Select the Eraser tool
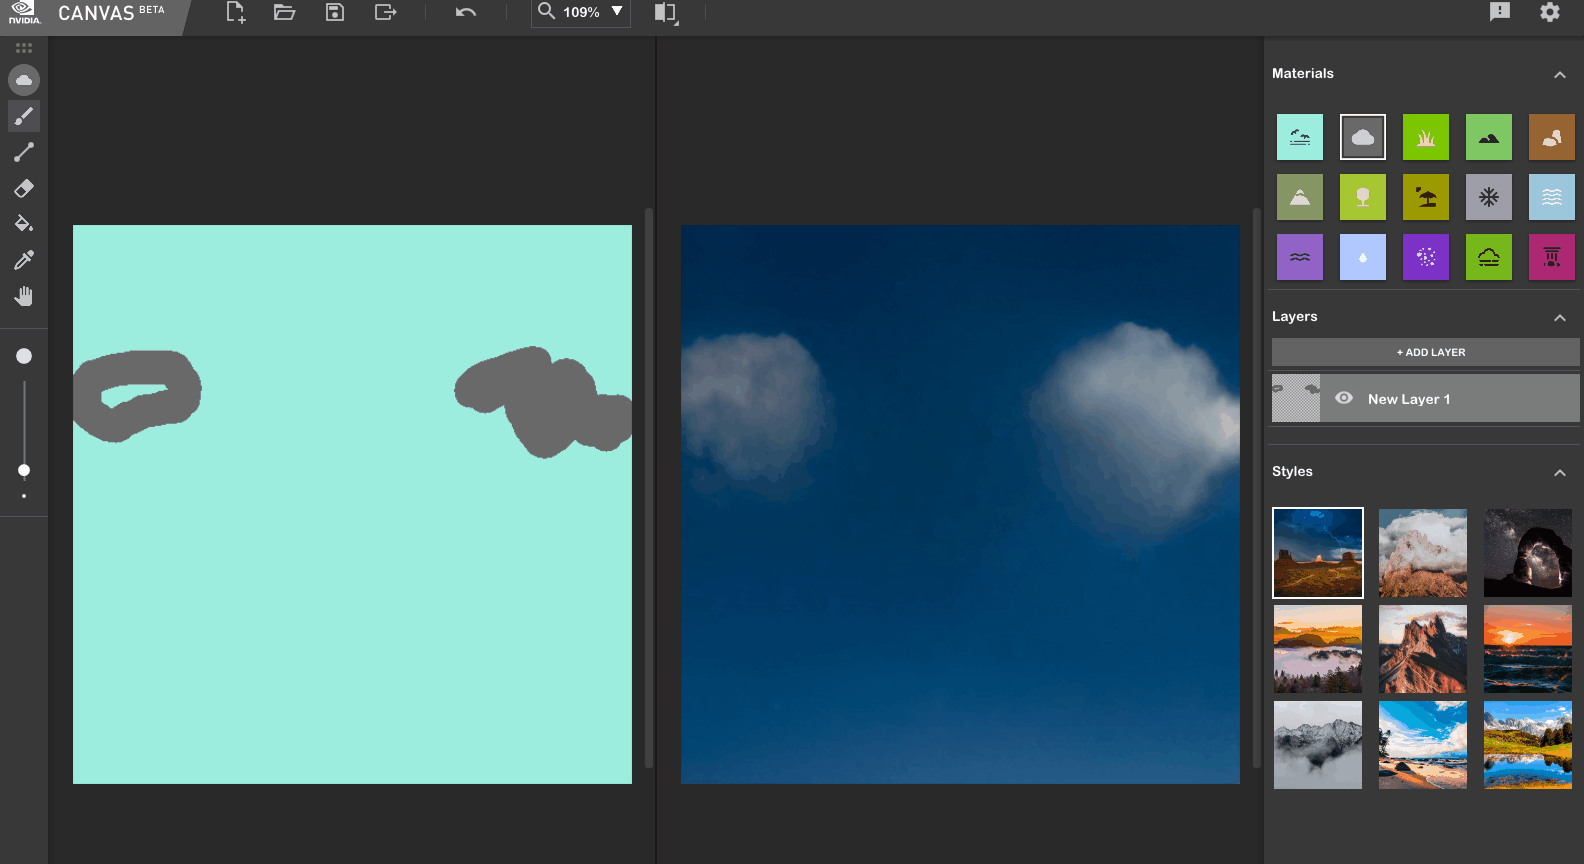The image size is (1584, 864). 24,188
